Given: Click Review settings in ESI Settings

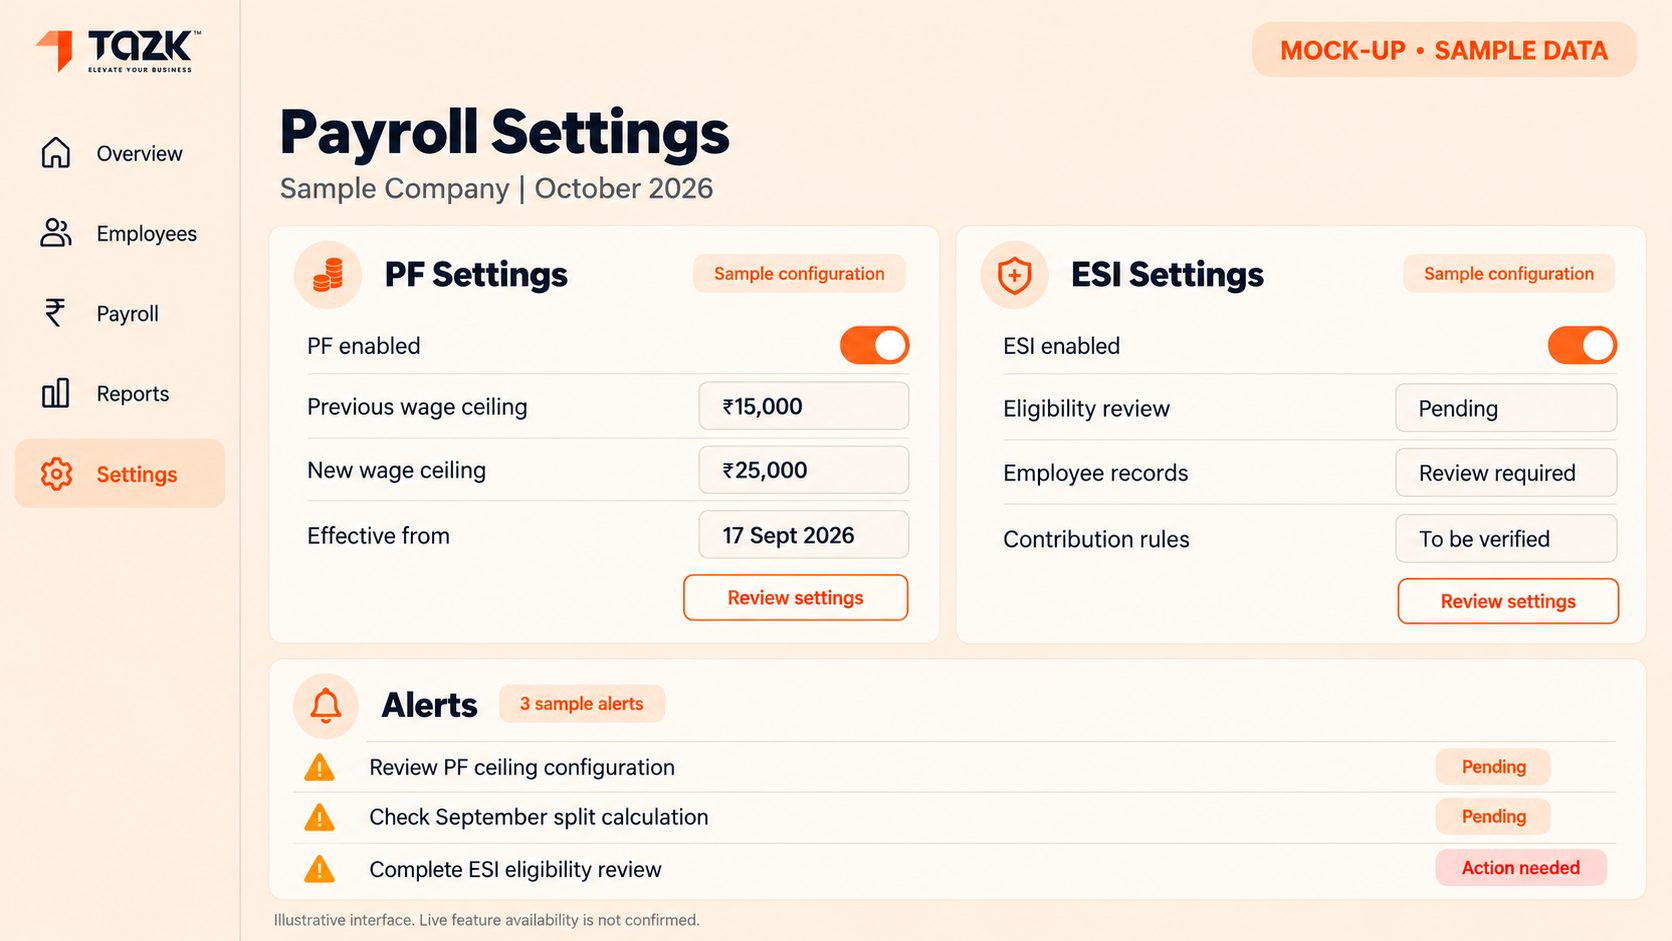Looking at the screenshot, I should [1508, 601].
